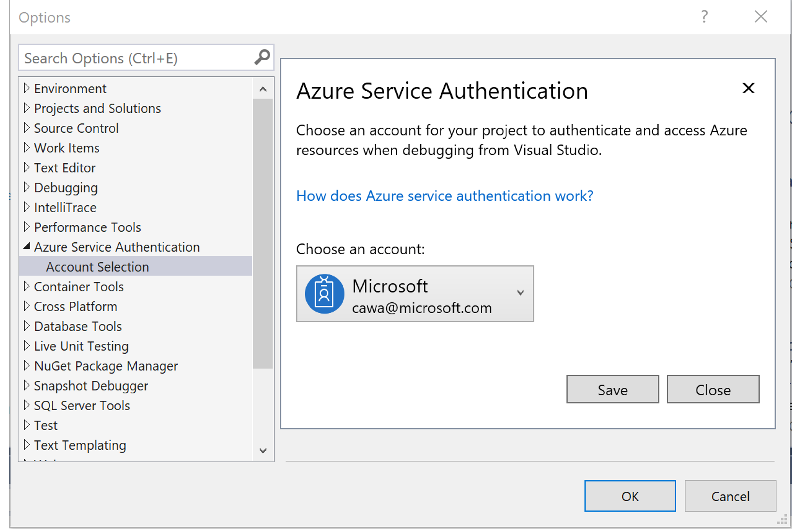
Task: Select Debugging category
Action: [66, 188]
